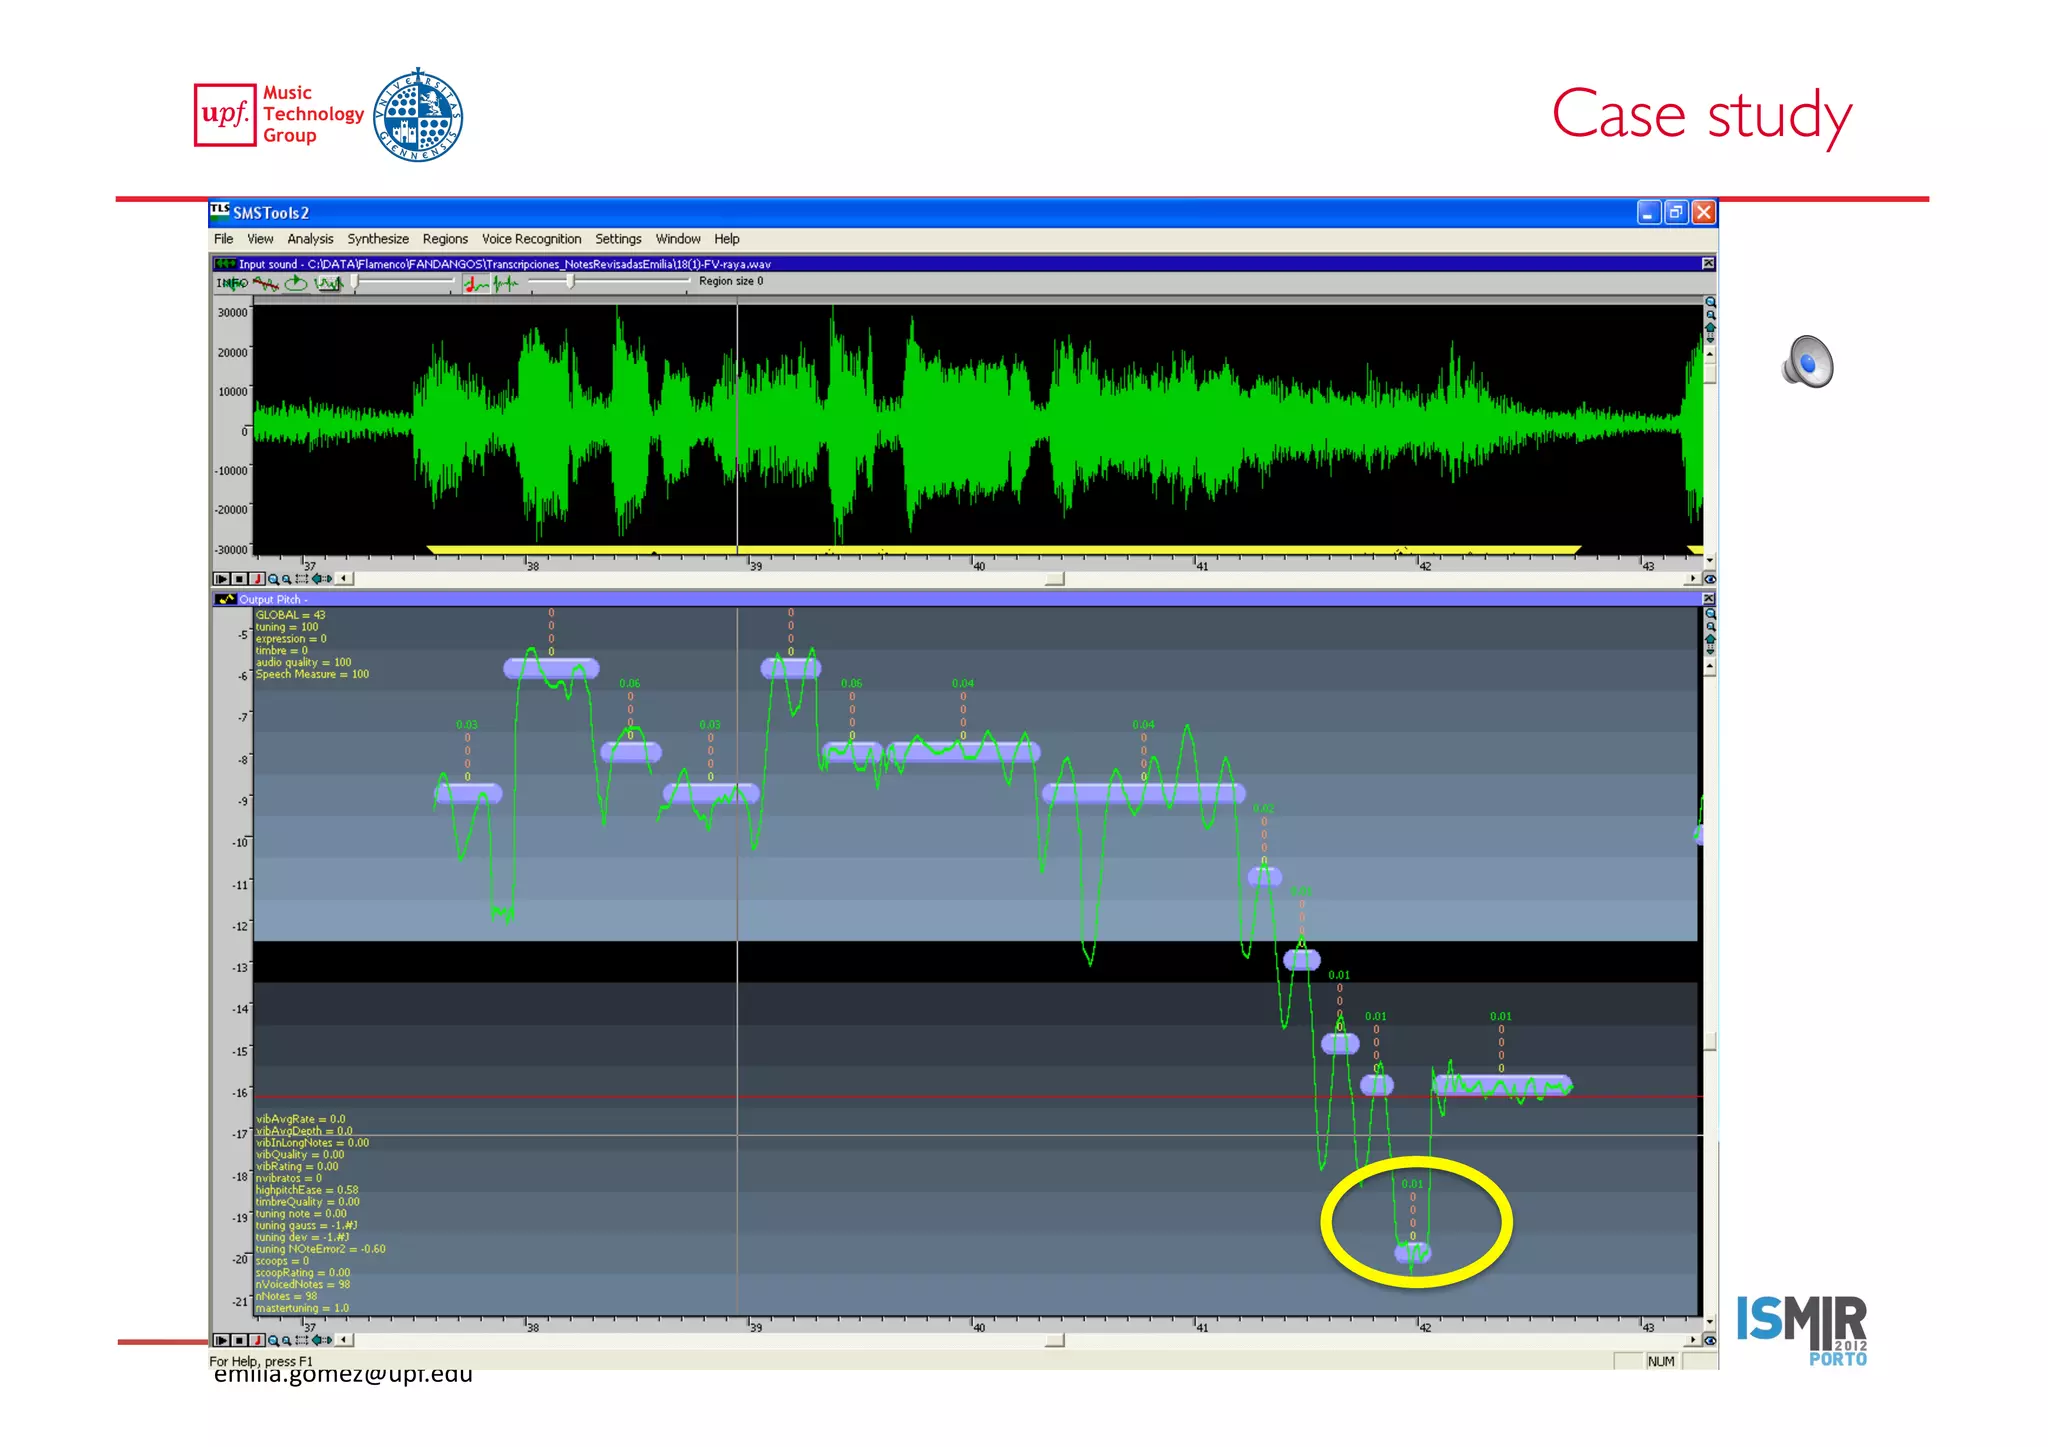Click the Input sound panel title icon
Viewport: 2048px width, 1447px height.
pos(225,264)
